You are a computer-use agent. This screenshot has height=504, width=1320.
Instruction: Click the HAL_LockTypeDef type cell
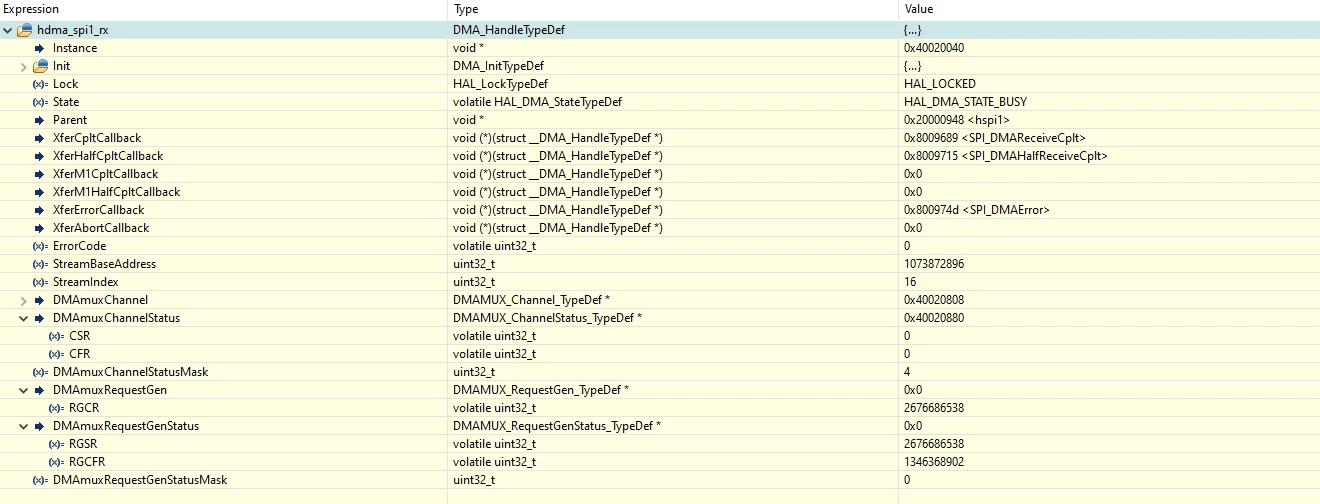(x=500, y=84)
